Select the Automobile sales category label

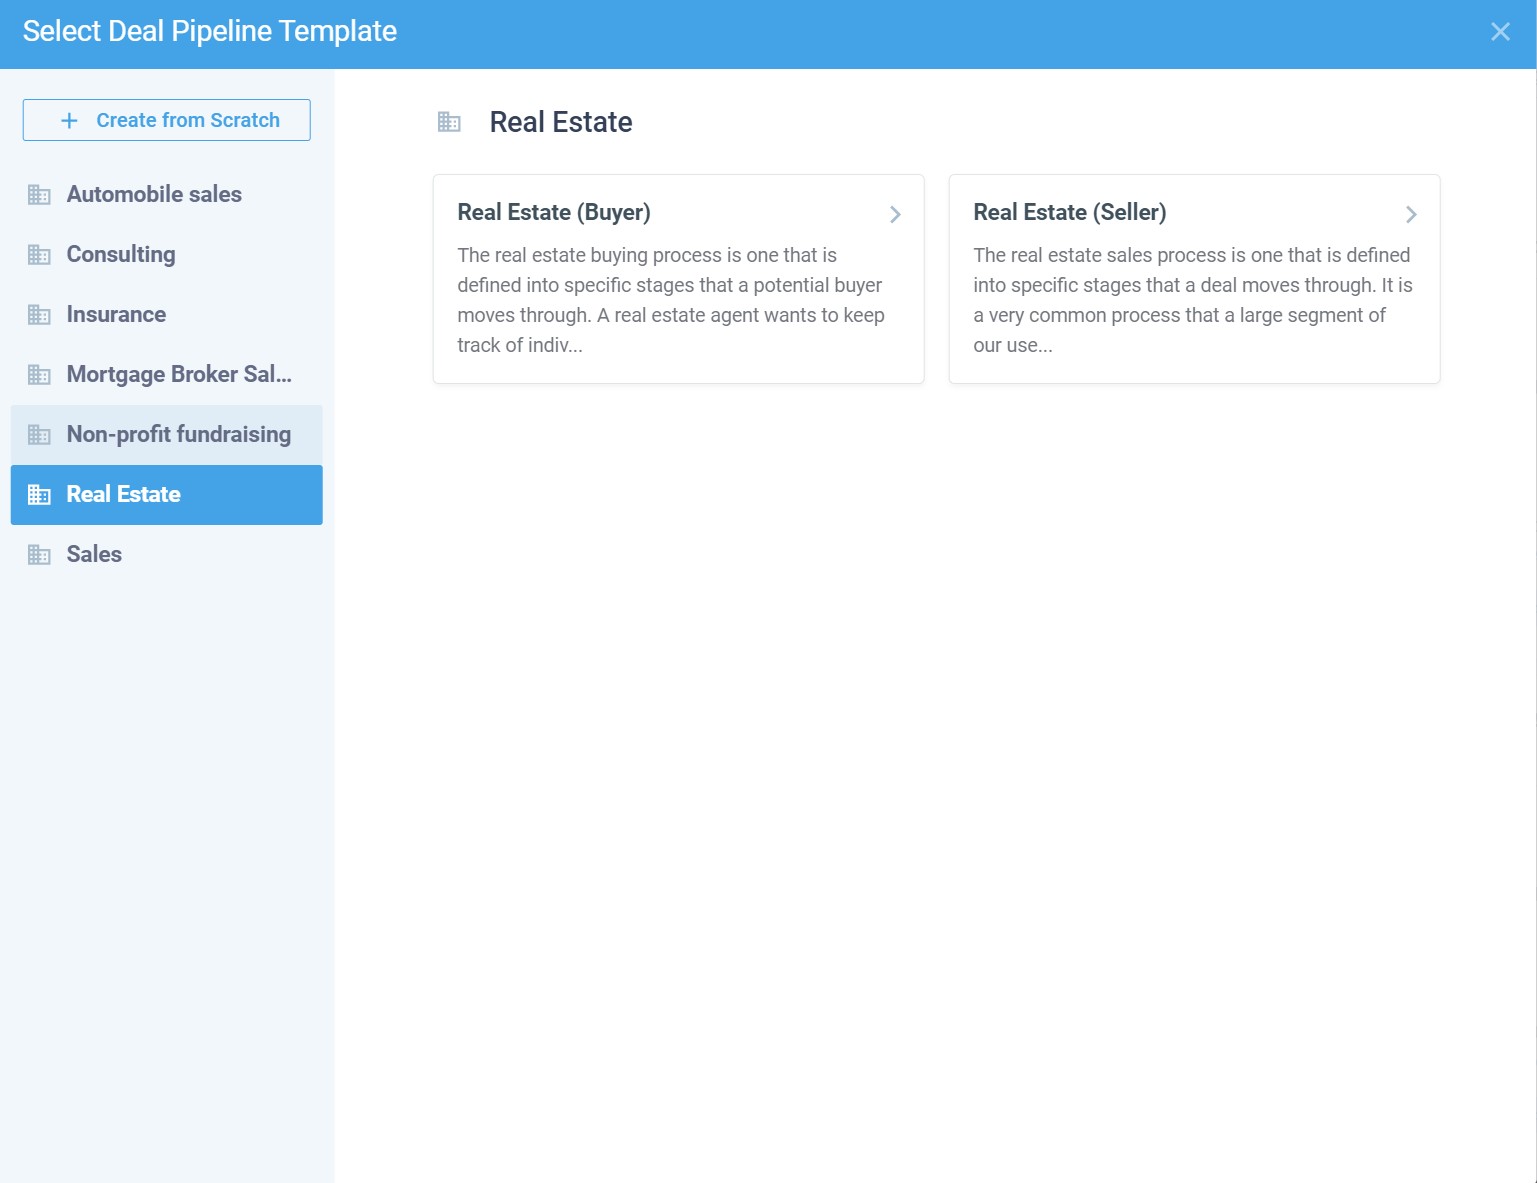click(154, 194)
